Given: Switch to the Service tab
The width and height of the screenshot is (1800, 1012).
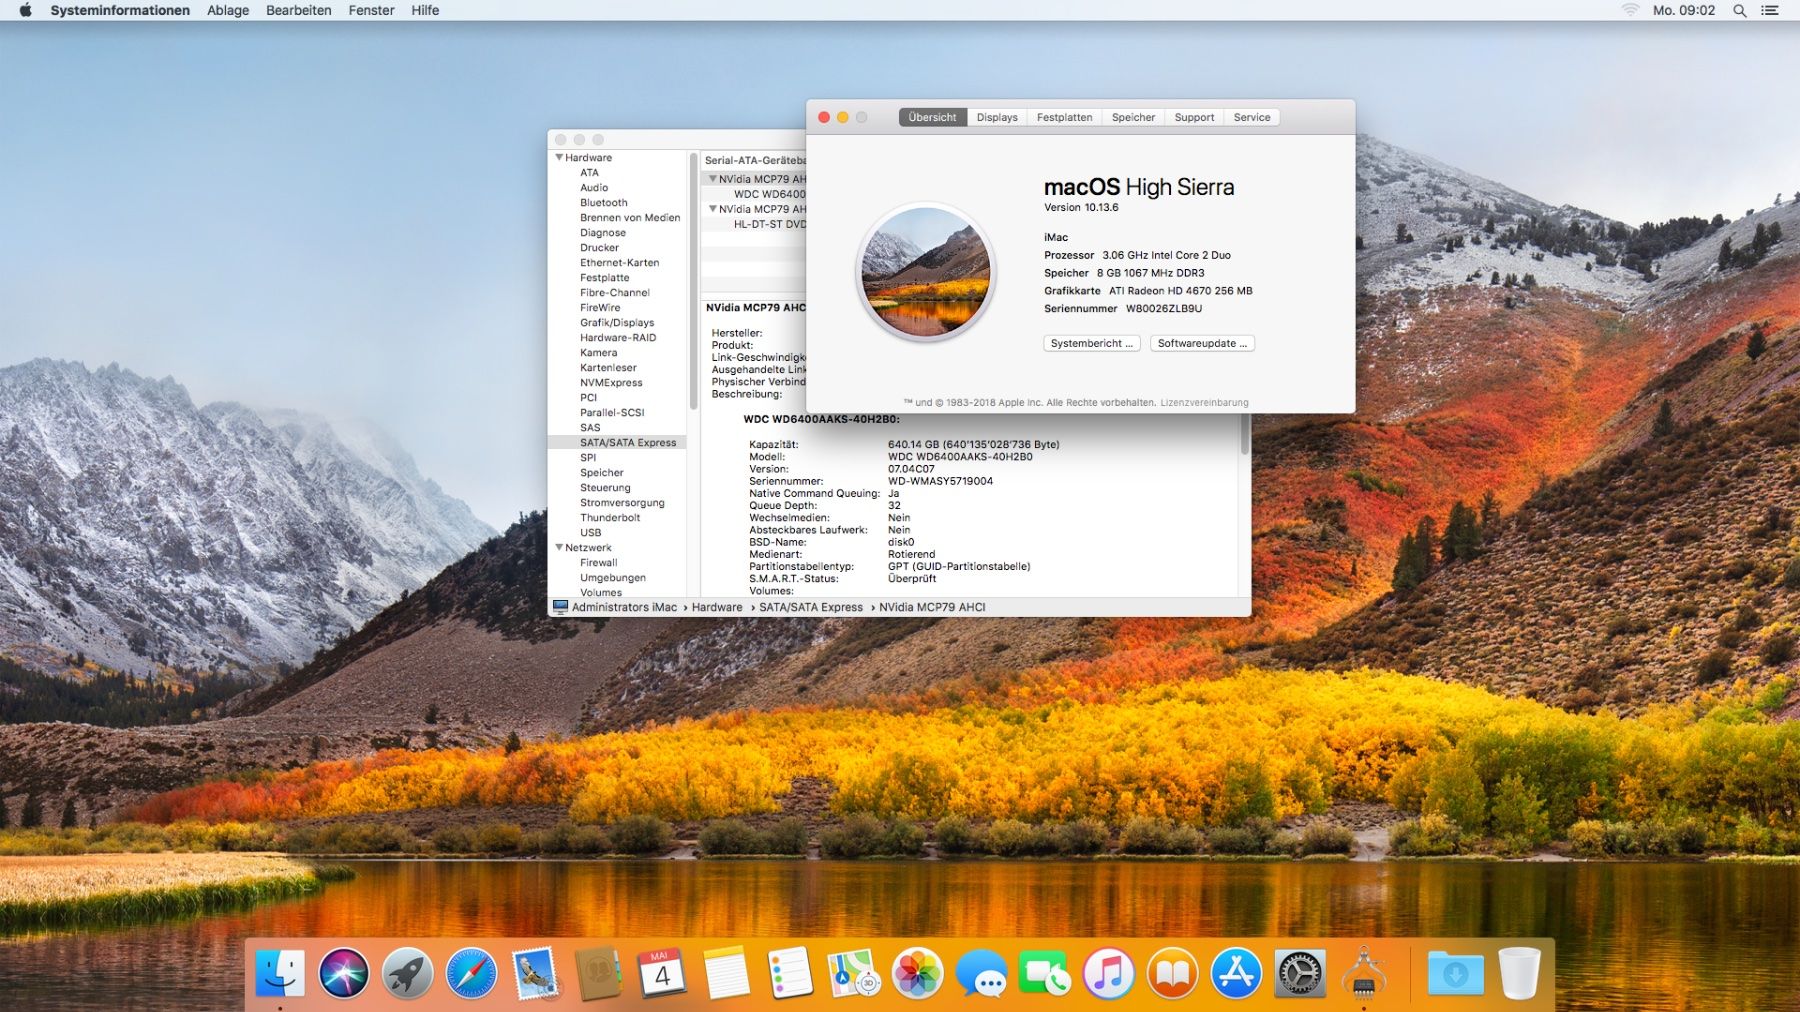Looking at the screenshot, I should click(x=1252, y=117).
